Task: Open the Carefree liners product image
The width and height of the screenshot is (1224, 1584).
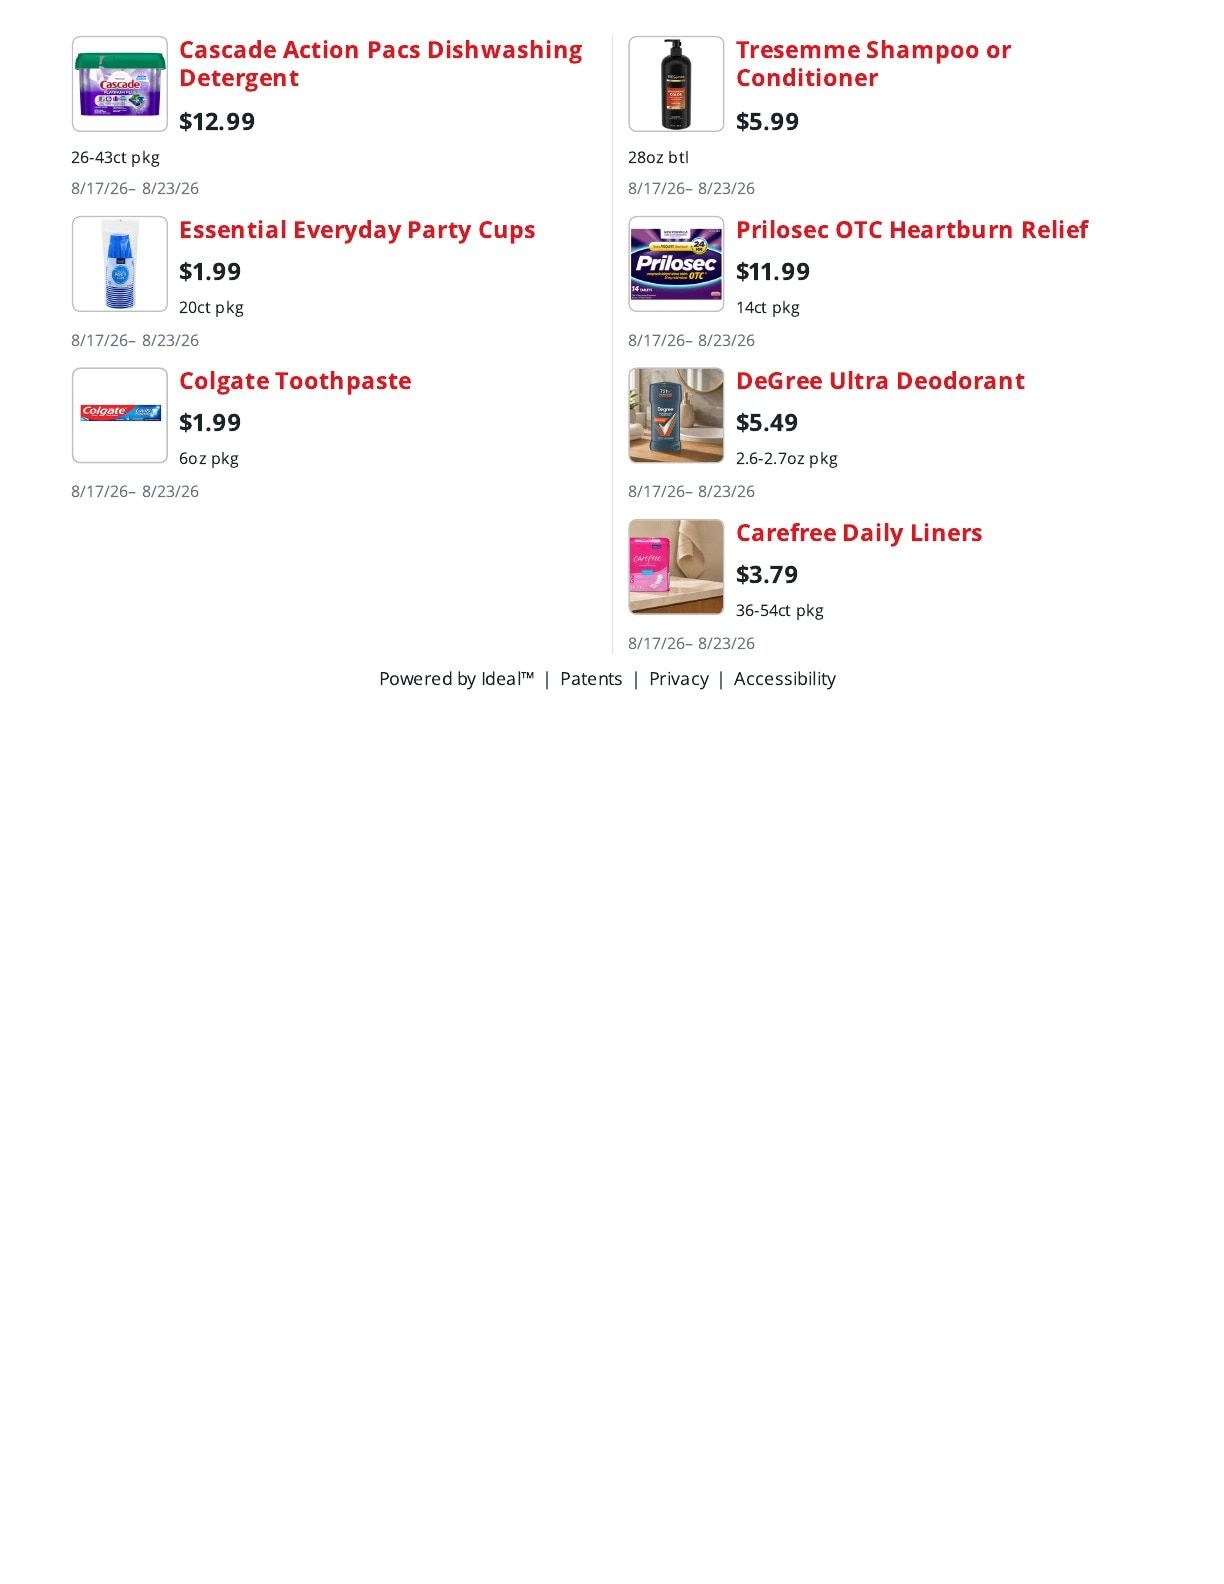Action: coord(676,567)
